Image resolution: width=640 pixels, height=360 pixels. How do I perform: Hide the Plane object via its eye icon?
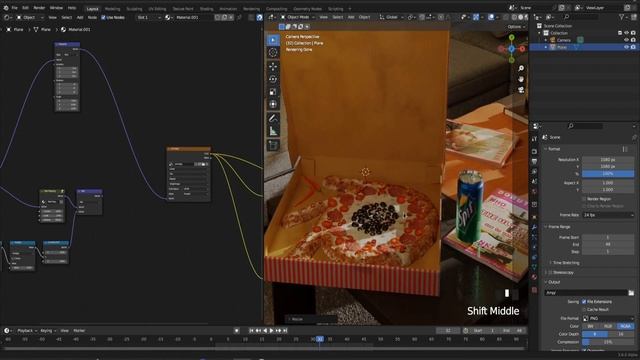click(x=627, y=47)
